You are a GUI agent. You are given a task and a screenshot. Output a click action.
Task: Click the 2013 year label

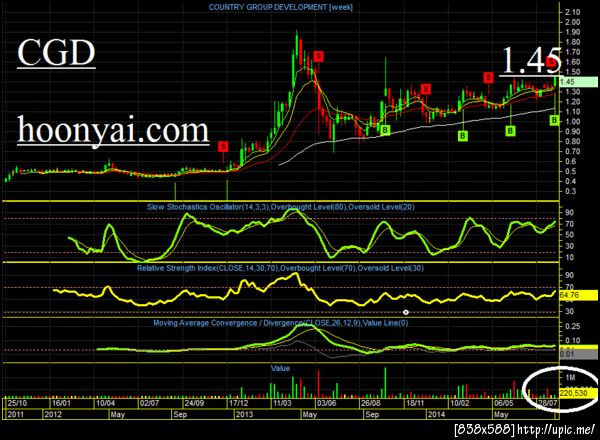(244, 415)
